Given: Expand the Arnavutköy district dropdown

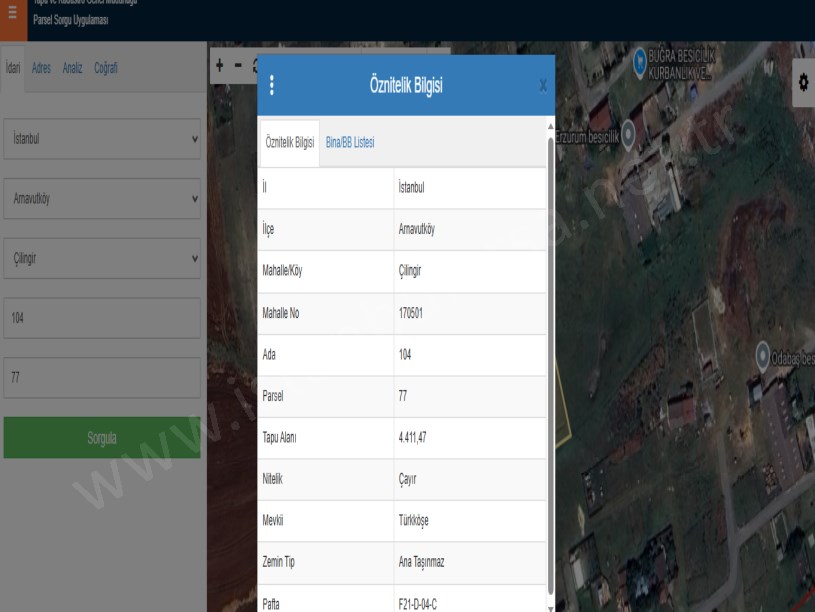Looking at the screenshot, I should [x=102, y=199].
